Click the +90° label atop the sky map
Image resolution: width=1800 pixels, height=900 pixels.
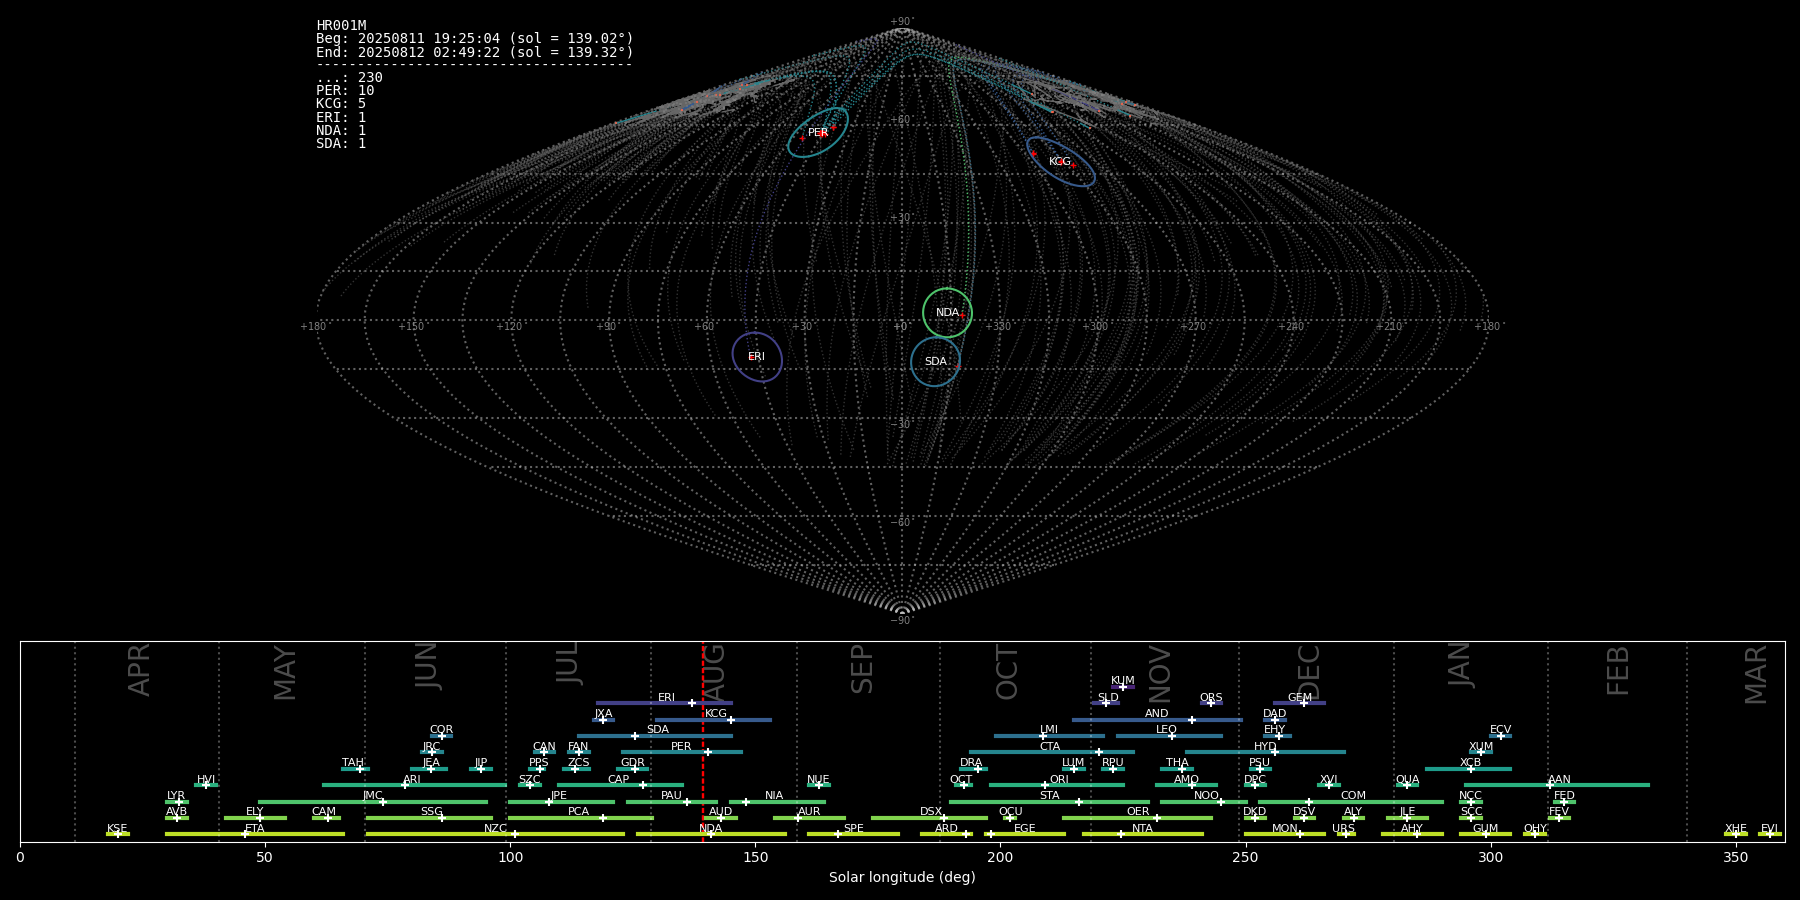902,21
